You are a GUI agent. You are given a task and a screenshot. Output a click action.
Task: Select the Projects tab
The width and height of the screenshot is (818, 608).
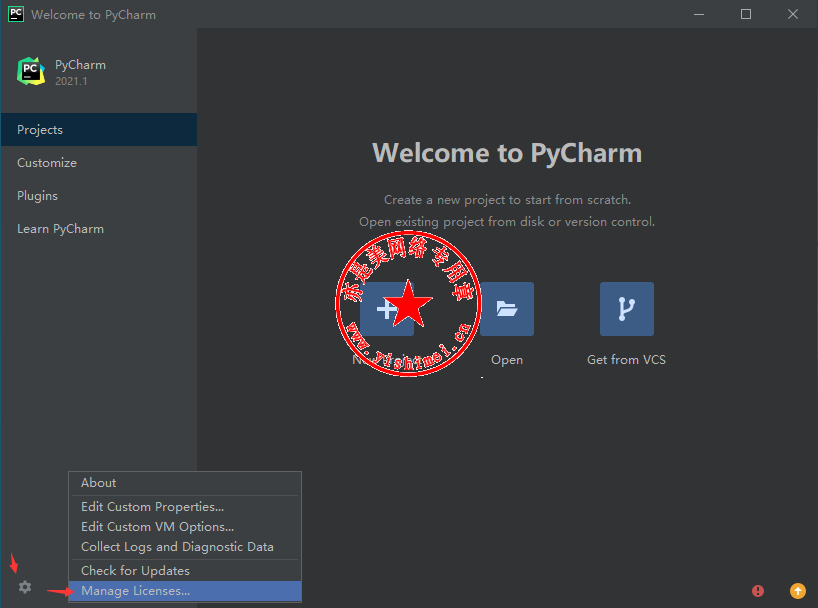point(99,129)
